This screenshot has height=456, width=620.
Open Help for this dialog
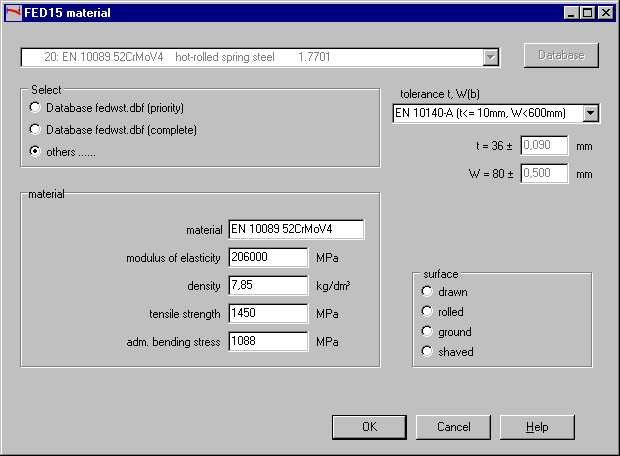(538, 427)
